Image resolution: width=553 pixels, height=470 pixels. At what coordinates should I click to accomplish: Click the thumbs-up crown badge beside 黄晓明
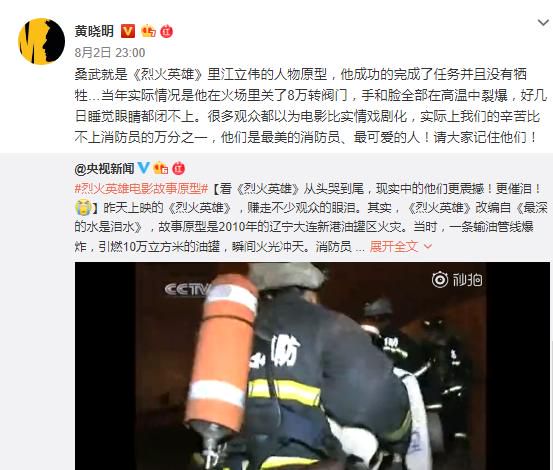pyautogui.click(x=148, y=31)
